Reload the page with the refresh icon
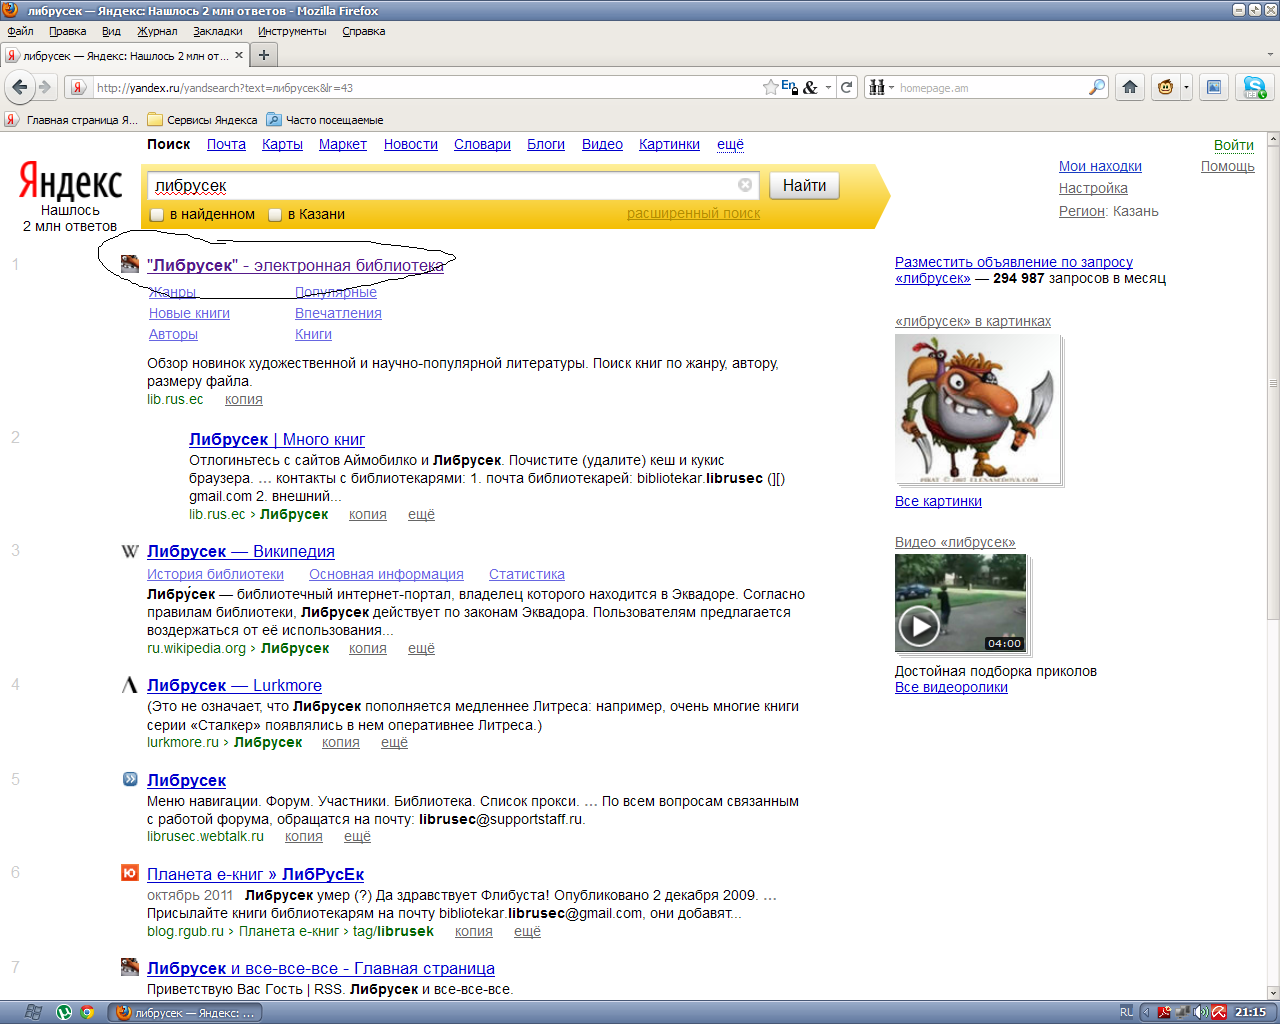The width and height of the screenshot is (1280, 1024). [847, 87]
